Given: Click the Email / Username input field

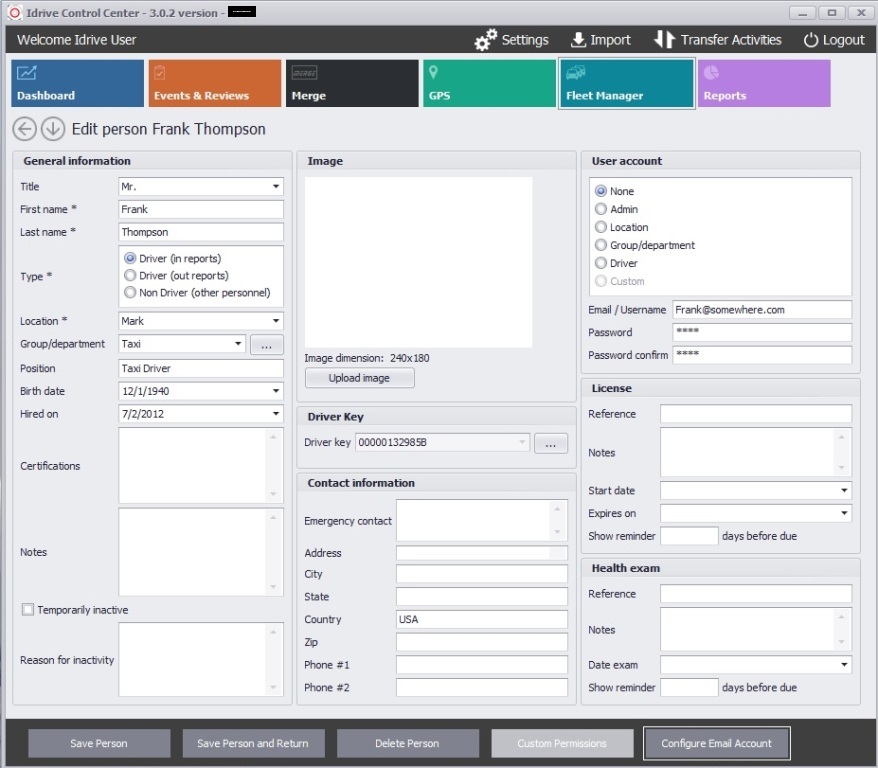Looking at the screenshot, I should point(761,310).
